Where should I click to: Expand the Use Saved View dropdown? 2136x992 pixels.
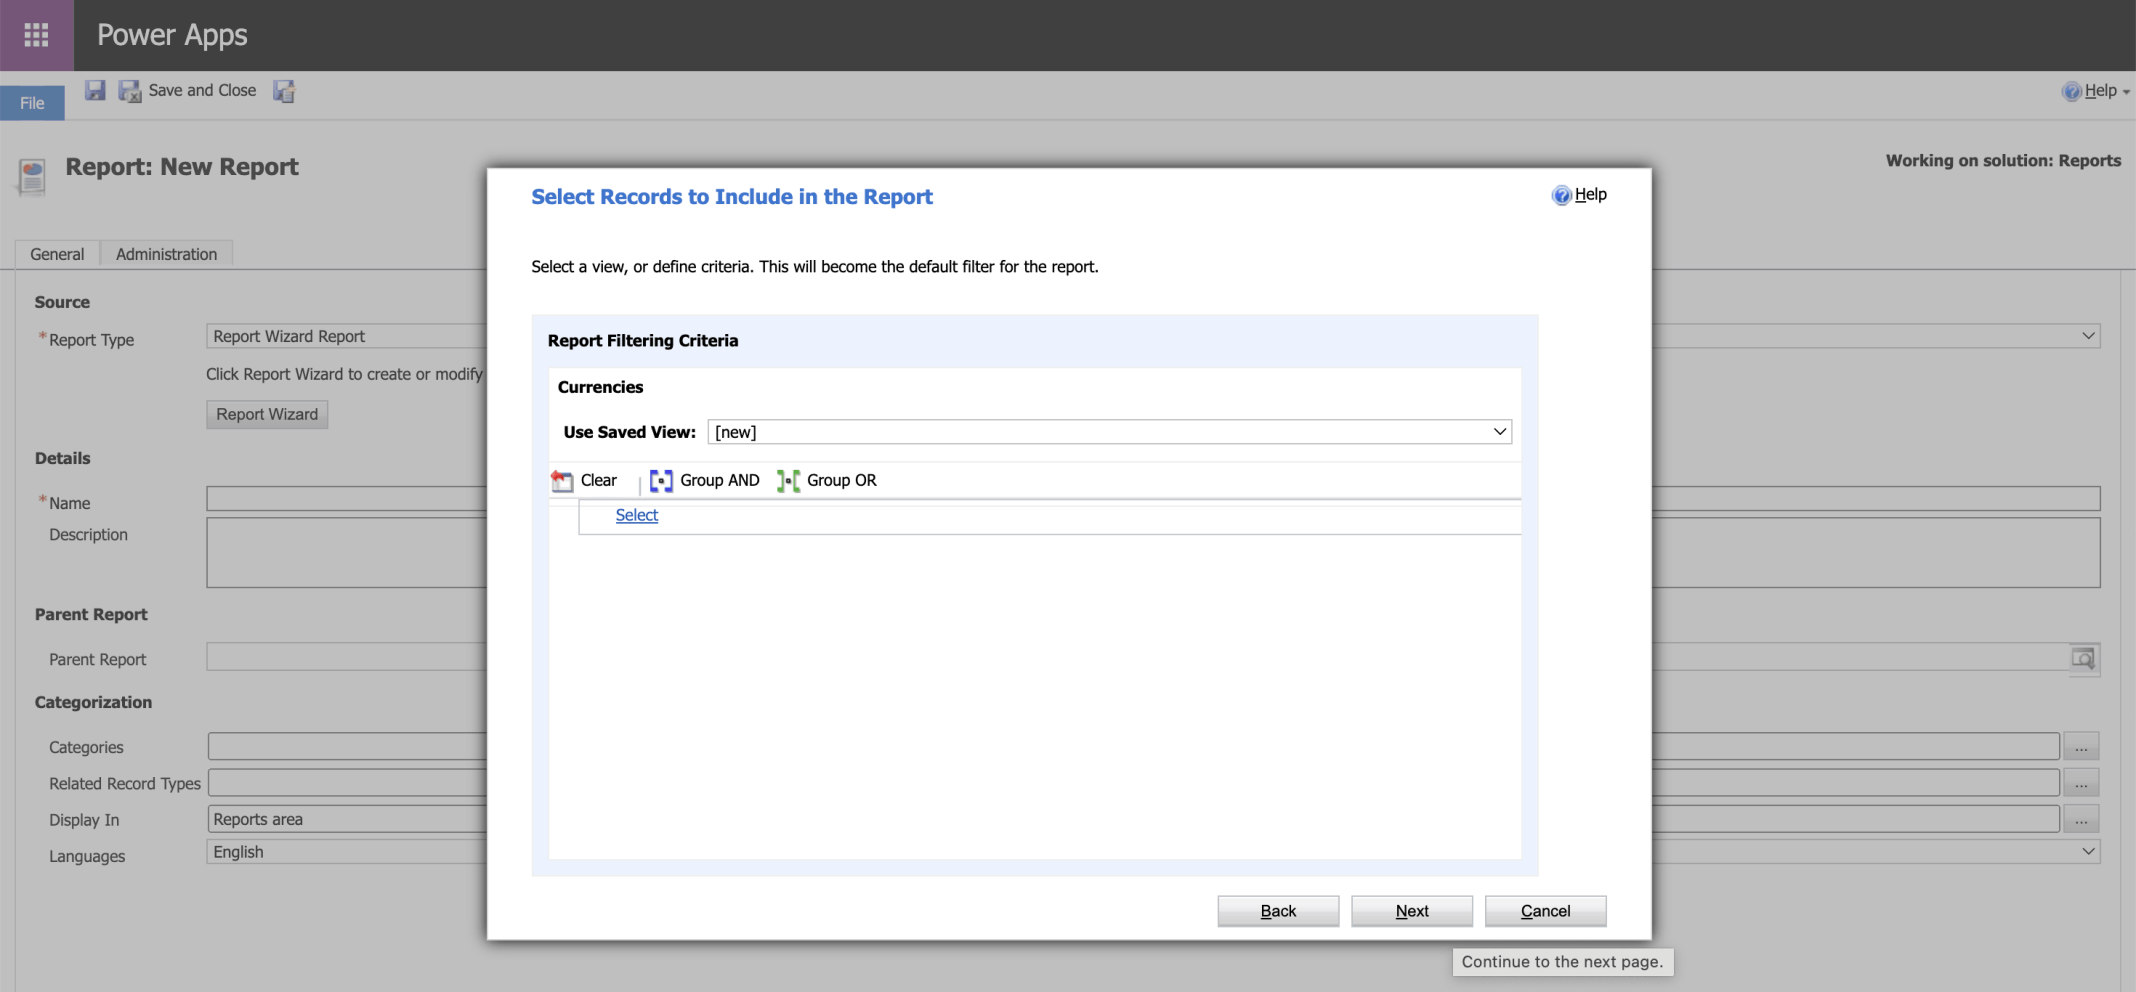coord(1499,432)
